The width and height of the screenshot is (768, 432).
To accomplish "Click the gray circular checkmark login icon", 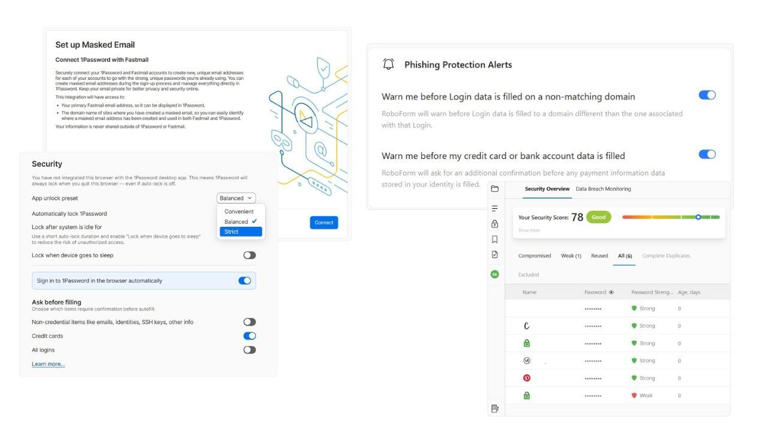I will click(527, 360).
